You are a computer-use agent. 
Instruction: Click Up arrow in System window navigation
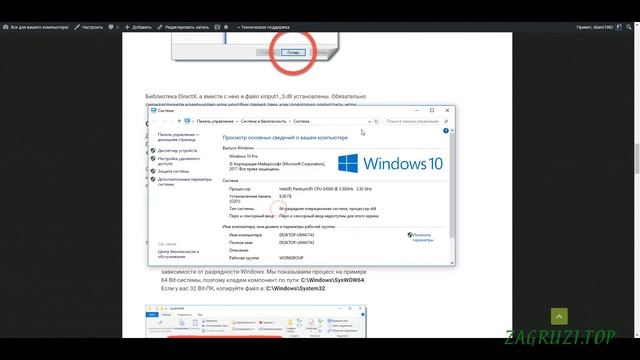[x=179, y=121]
